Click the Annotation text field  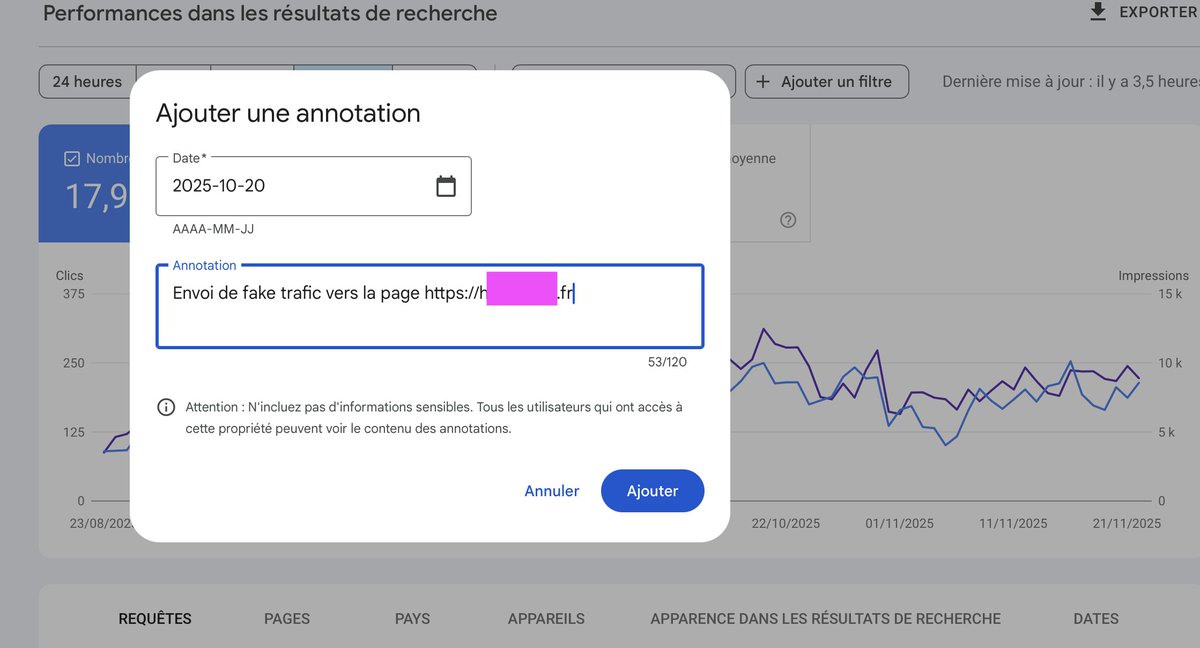[430, 306]
